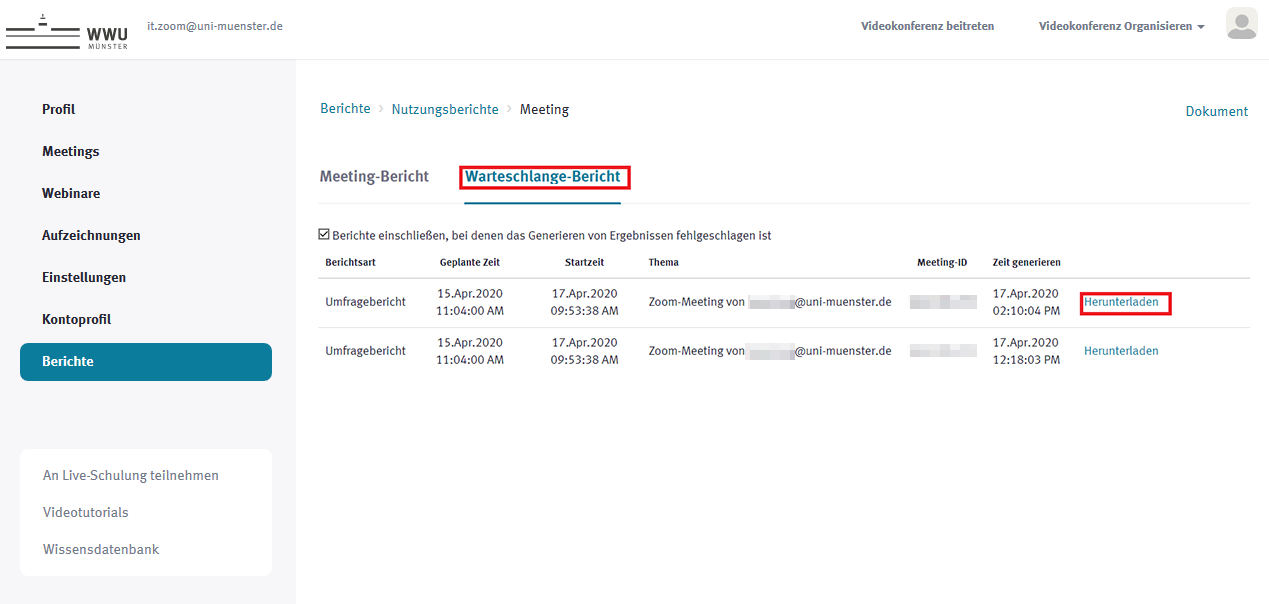Select Webinare in the sidebar
The image size is (1269, 604).
[x=71, y=194]
